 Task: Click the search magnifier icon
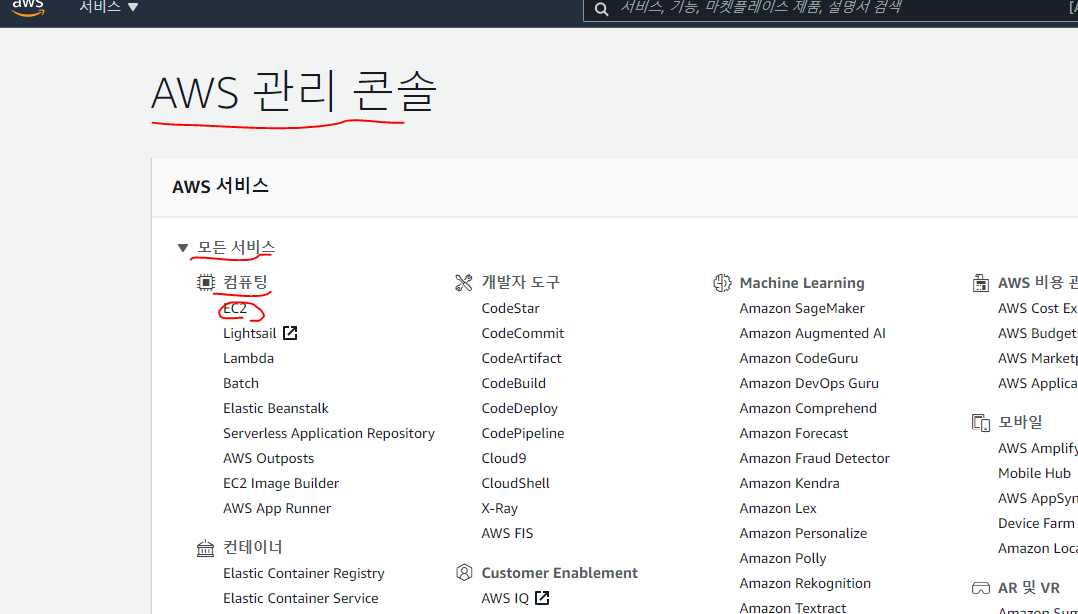tap(602, 9)
